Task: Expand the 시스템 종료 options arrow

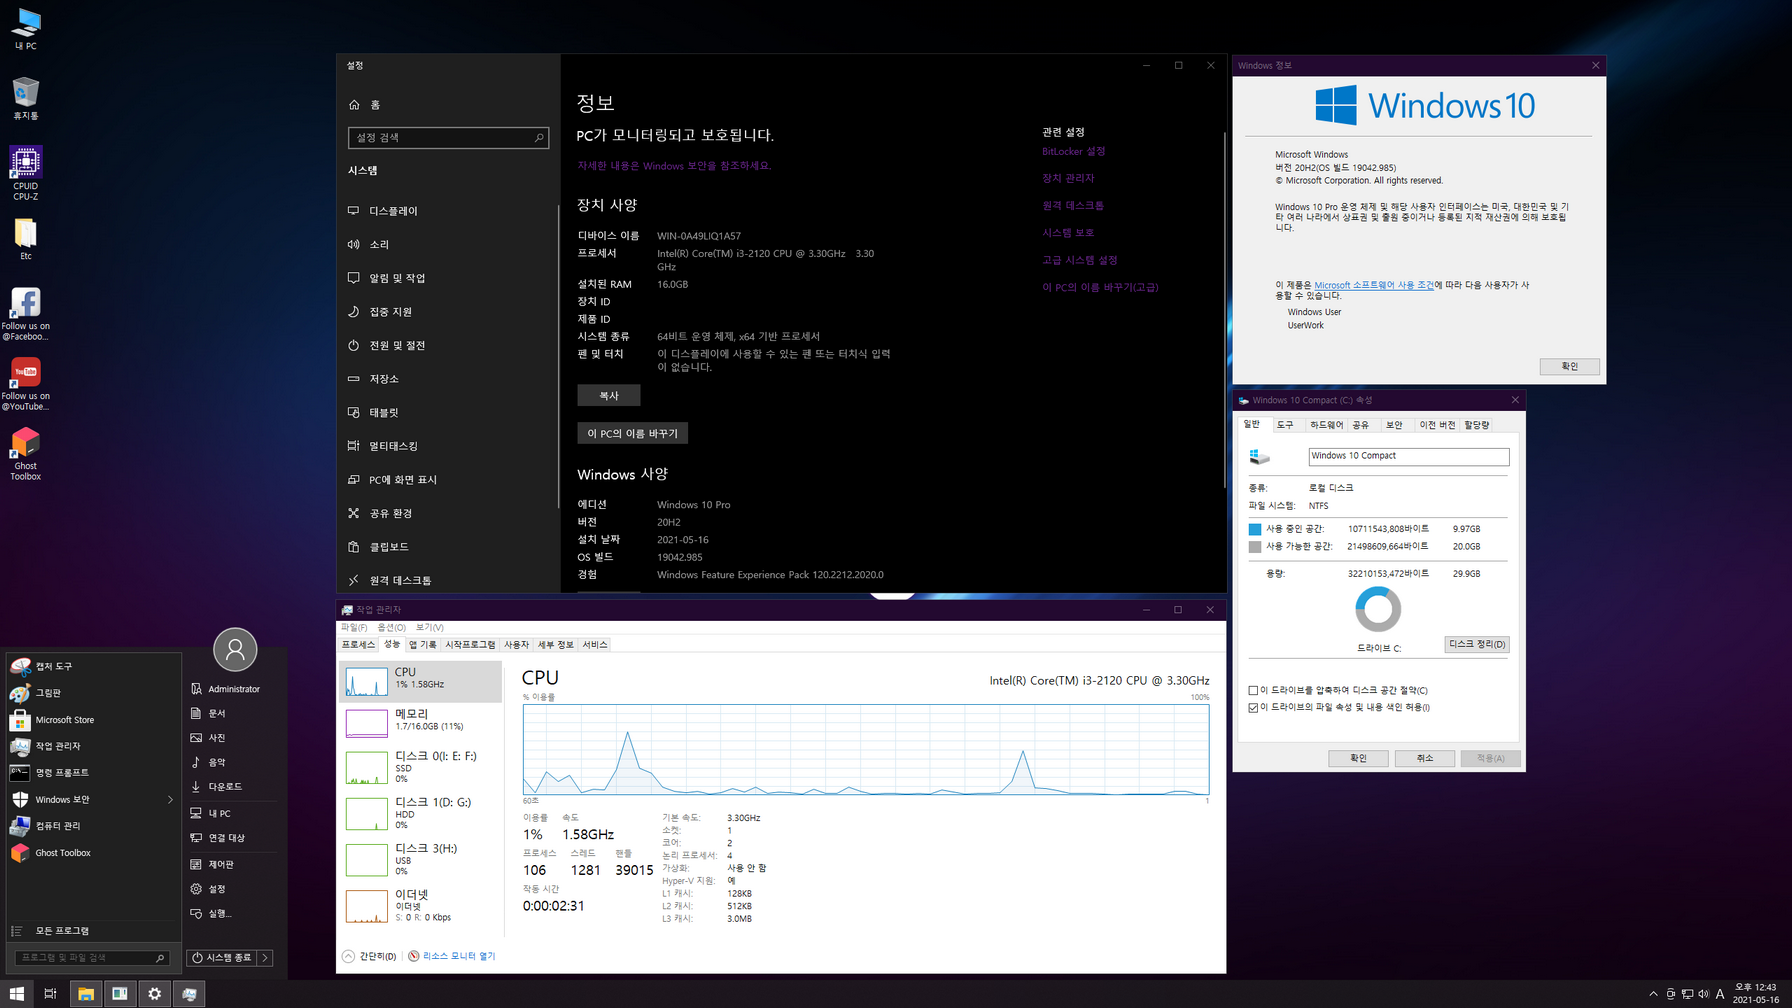Action: (x=265, y=958)
